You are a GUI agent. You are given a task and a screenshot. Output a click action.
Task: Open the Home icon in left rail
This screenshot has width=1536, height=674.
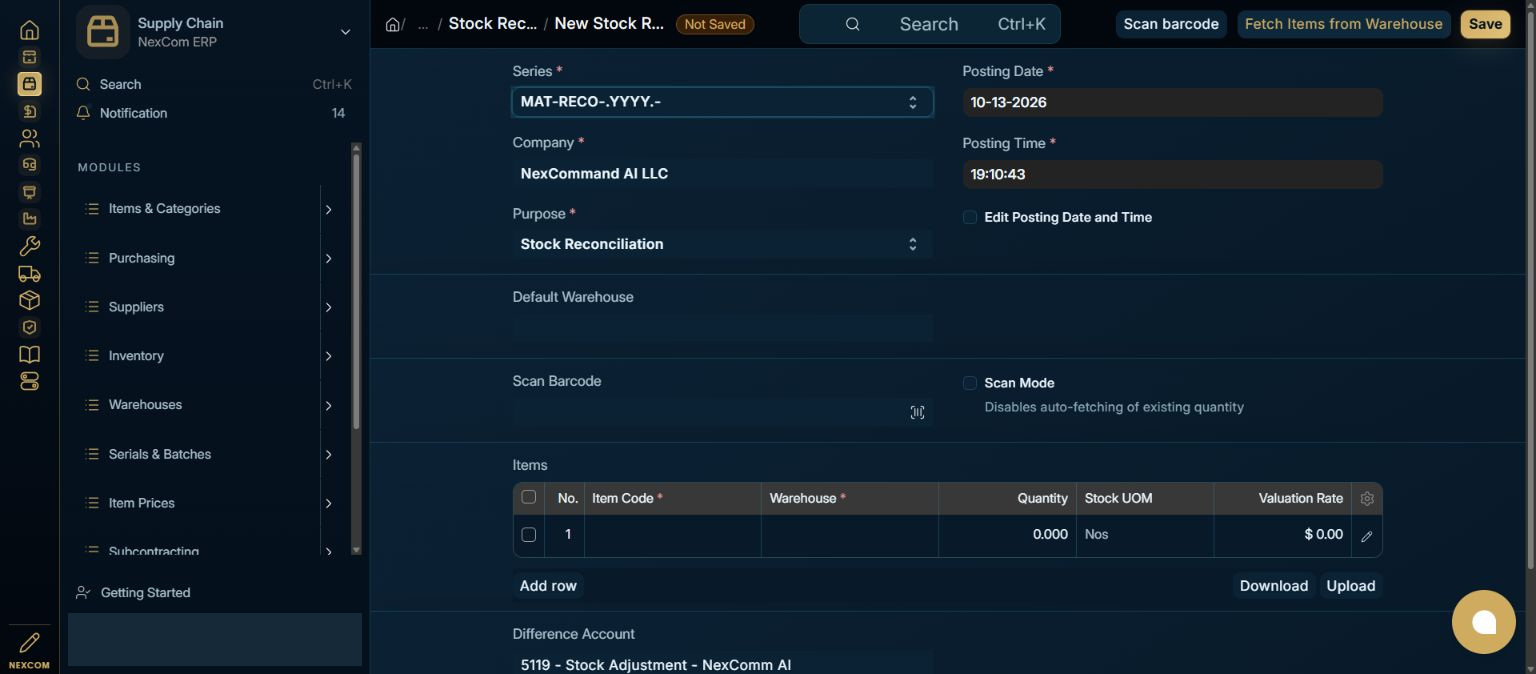point(29,30)
